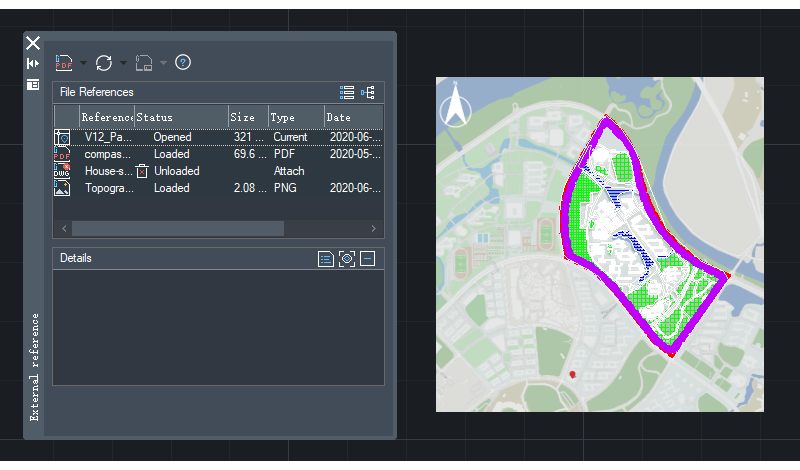Click the Change Path icon

pos(144,63)
